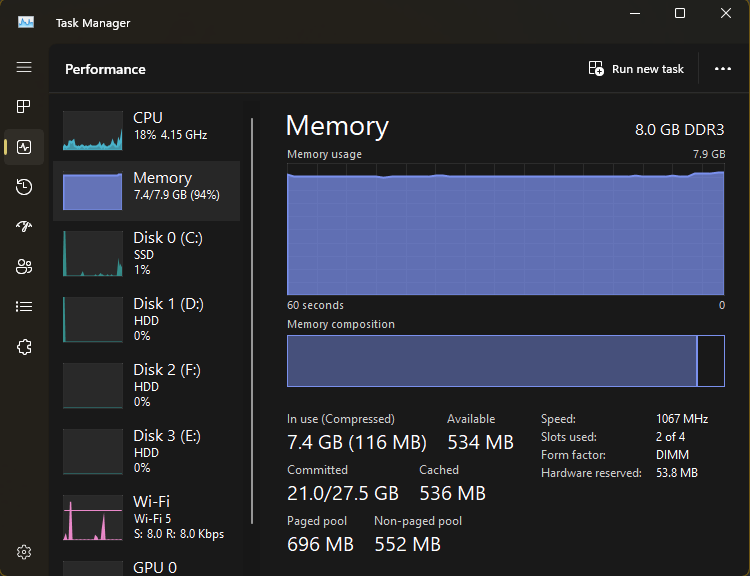Open the Users page icon
This screenshot has width=750, height=576.
24,266
